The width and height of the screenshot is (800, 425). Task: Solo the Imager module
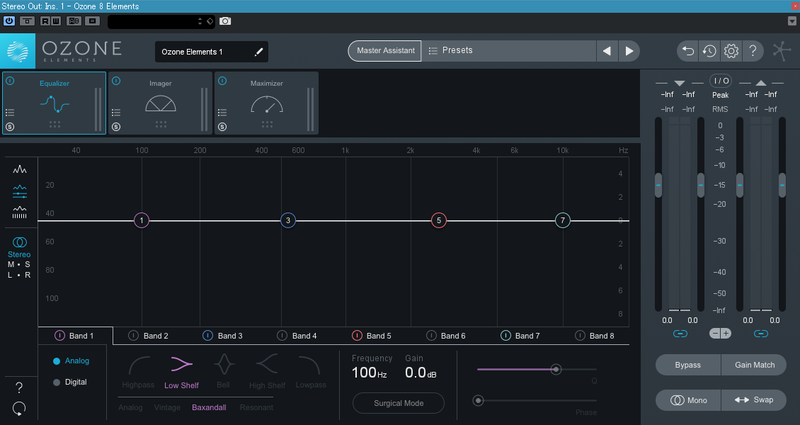tap(116, 127)
